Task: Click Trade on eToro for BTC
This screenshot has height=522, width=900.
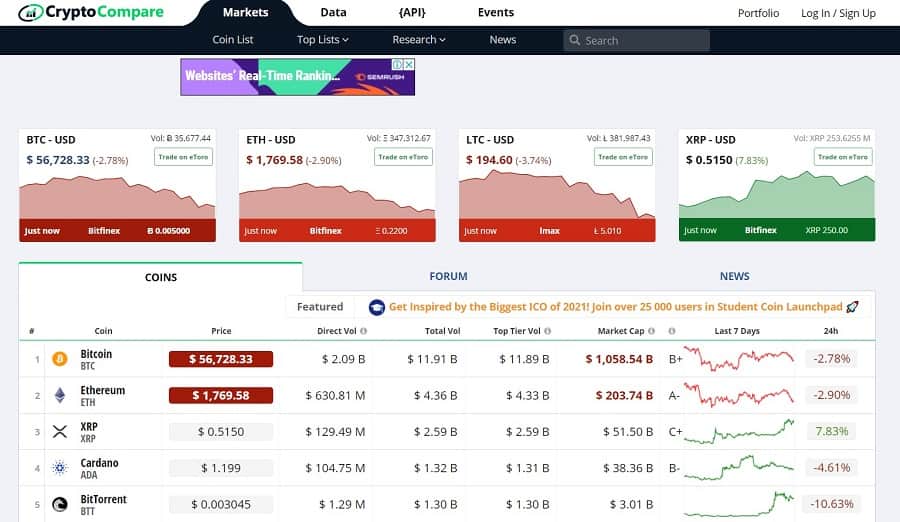Action: click(x=184, y=157)
